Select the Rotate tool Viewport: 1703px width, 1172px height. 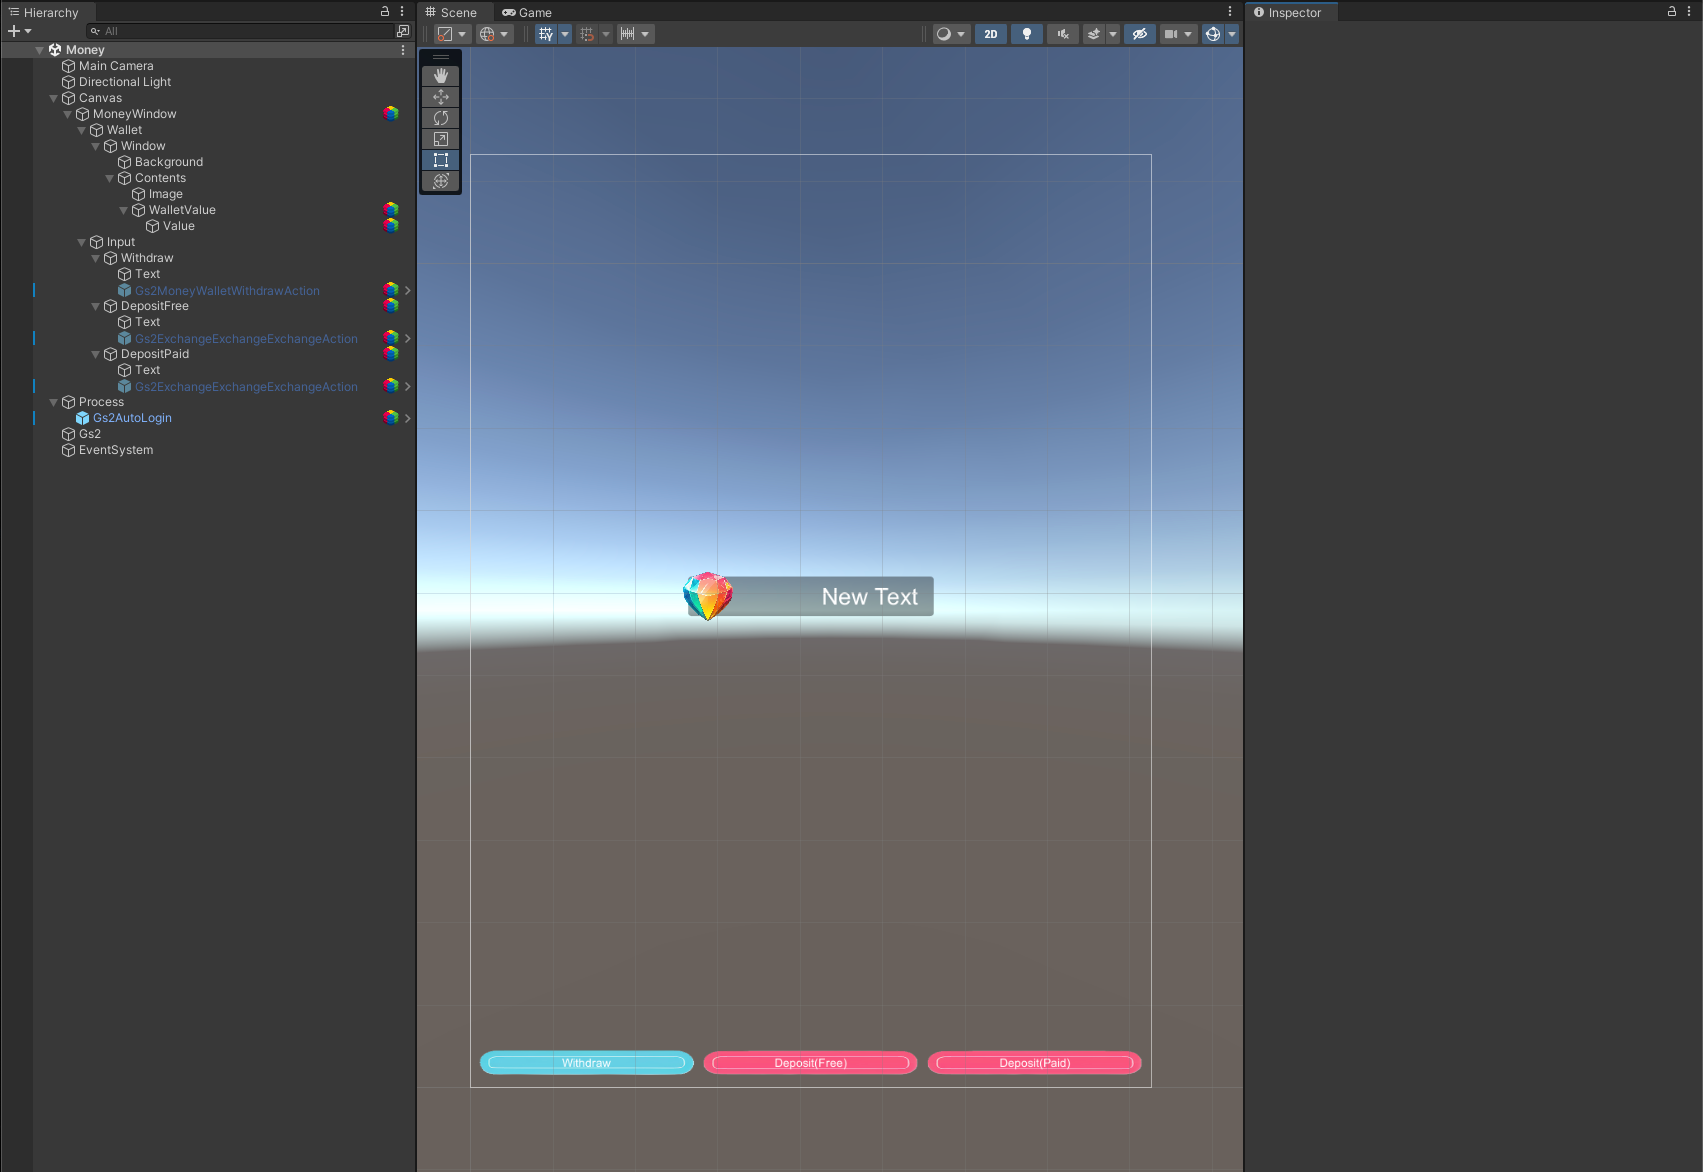tap(441, 118)
